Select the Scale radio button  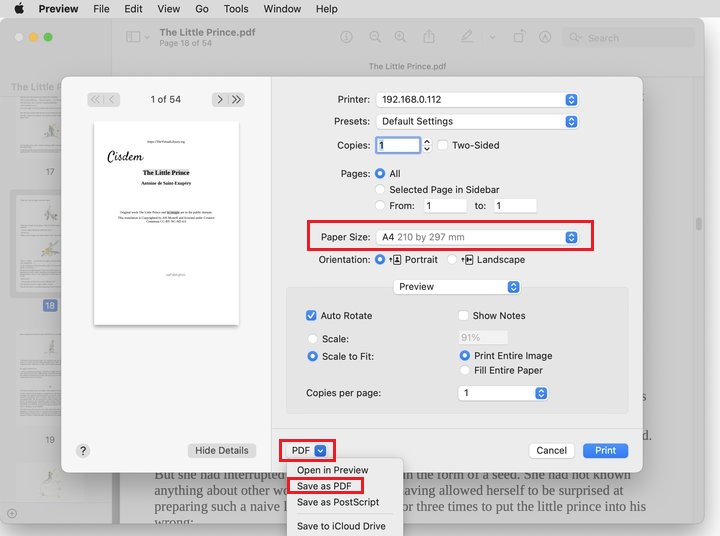point(312,339)
